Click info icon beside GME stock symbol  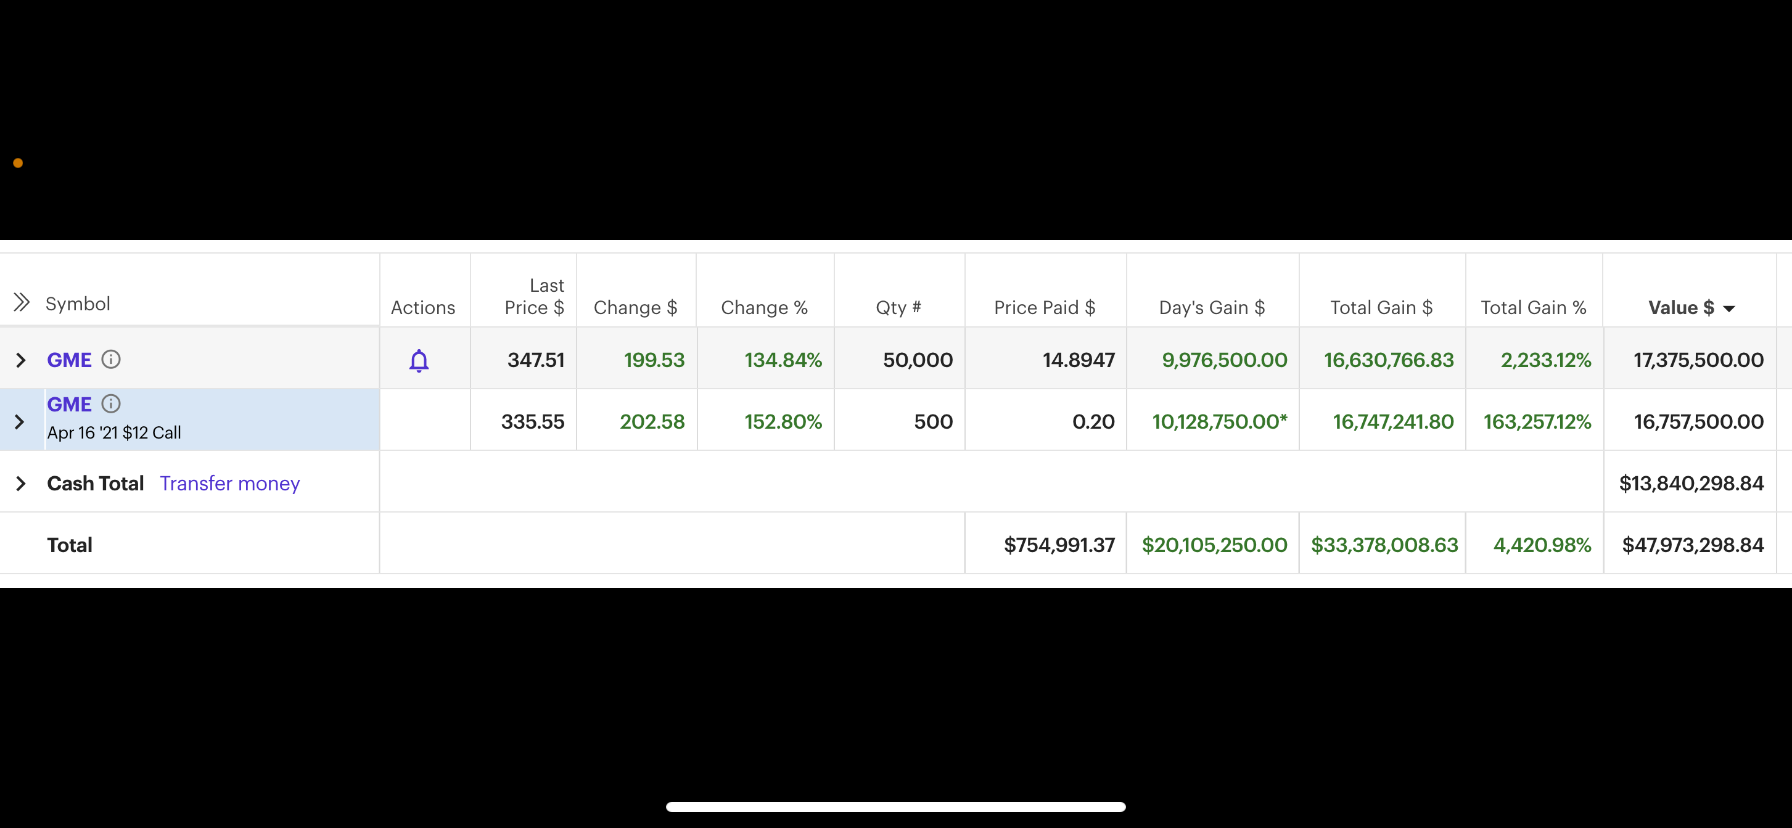click(x=111, y=359)
